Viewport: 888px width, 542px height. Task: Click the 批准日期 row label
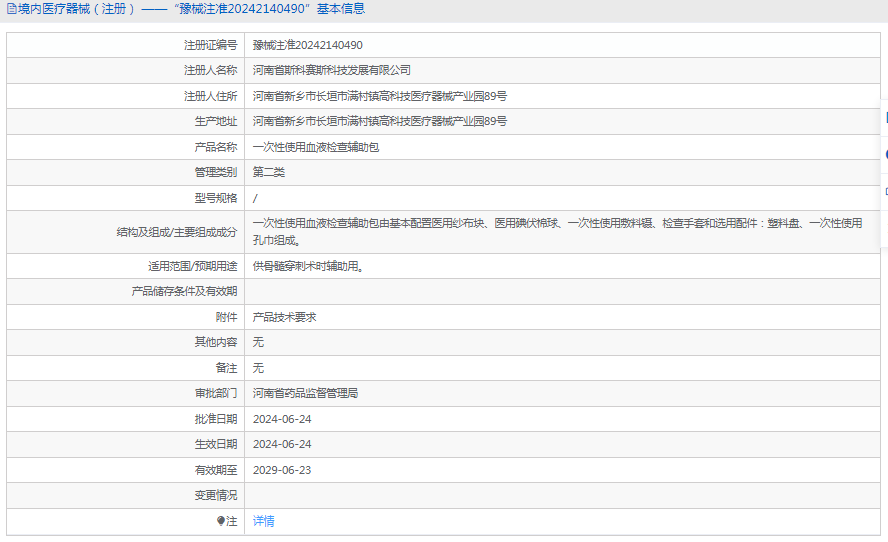click(216, 419)
